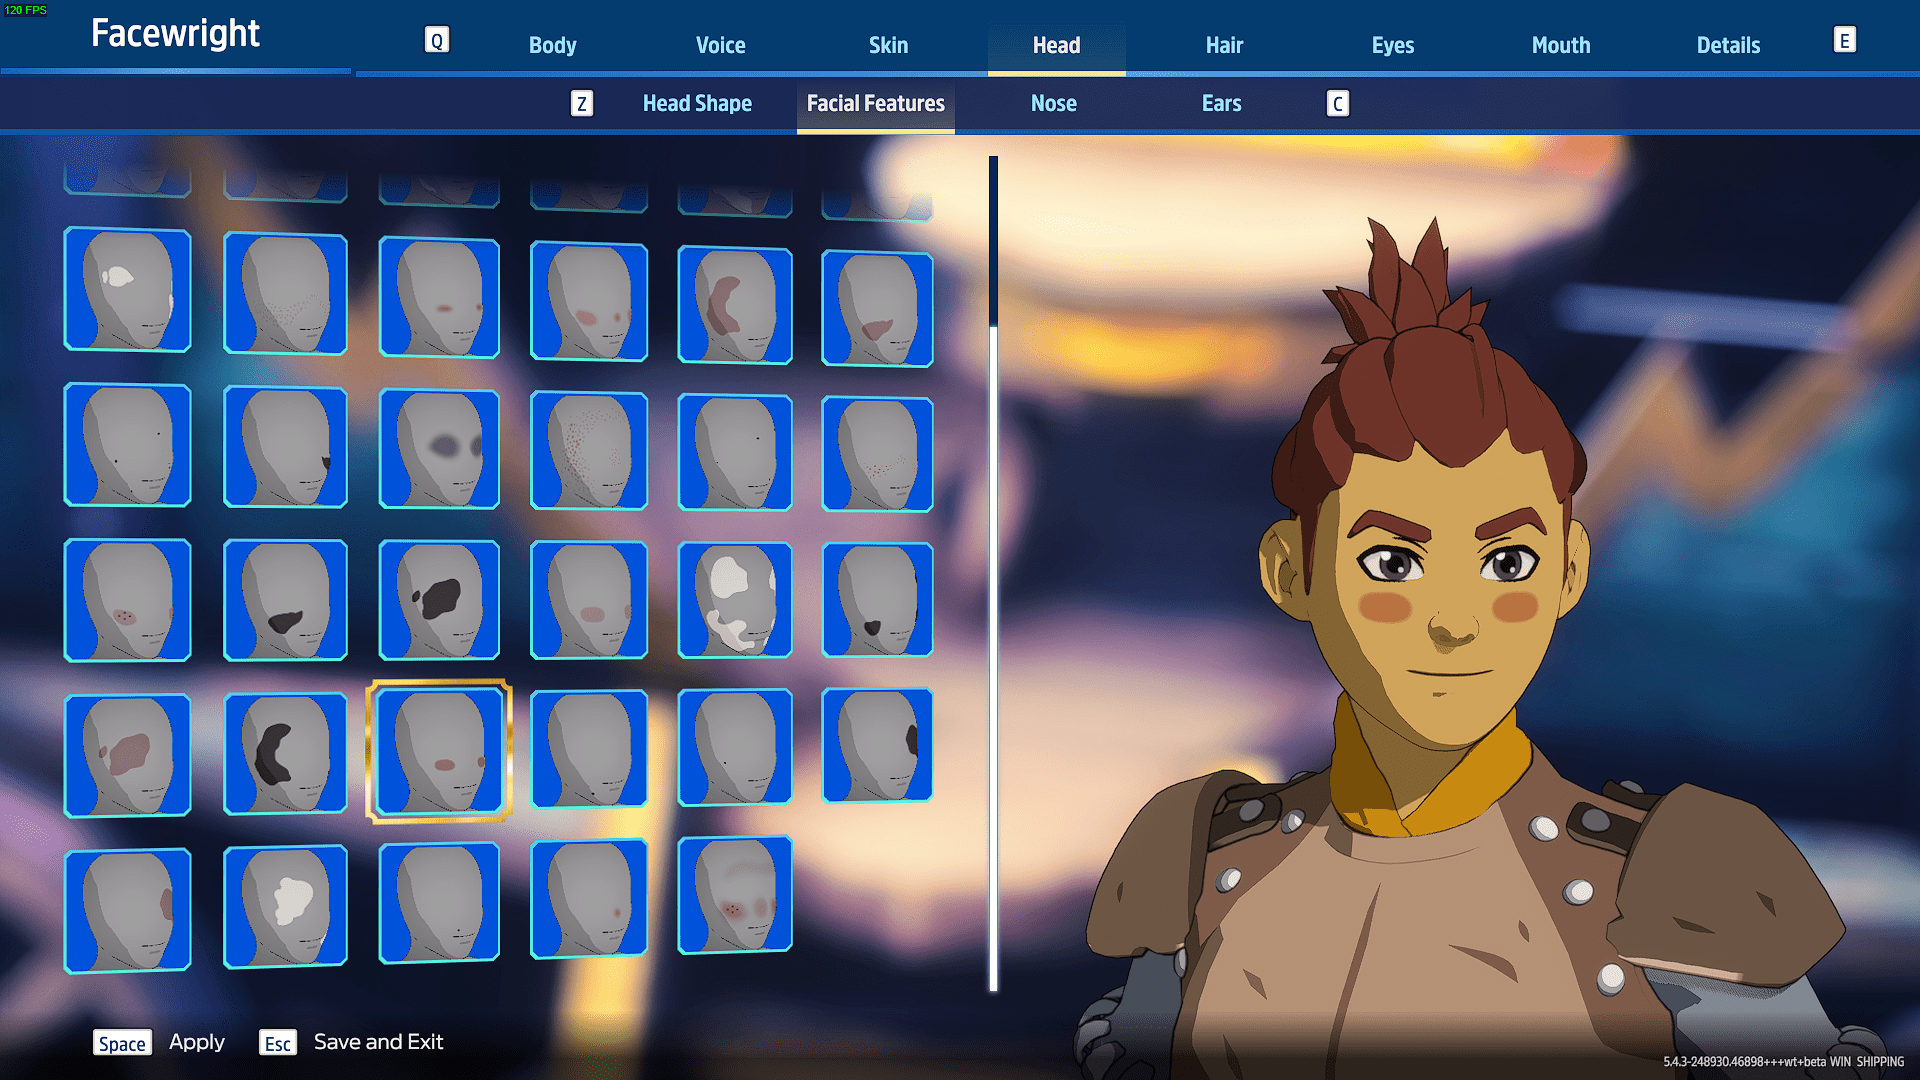Choose the curved mauve birthmark face option
1920x1080 pixels.
click(735, 305)
